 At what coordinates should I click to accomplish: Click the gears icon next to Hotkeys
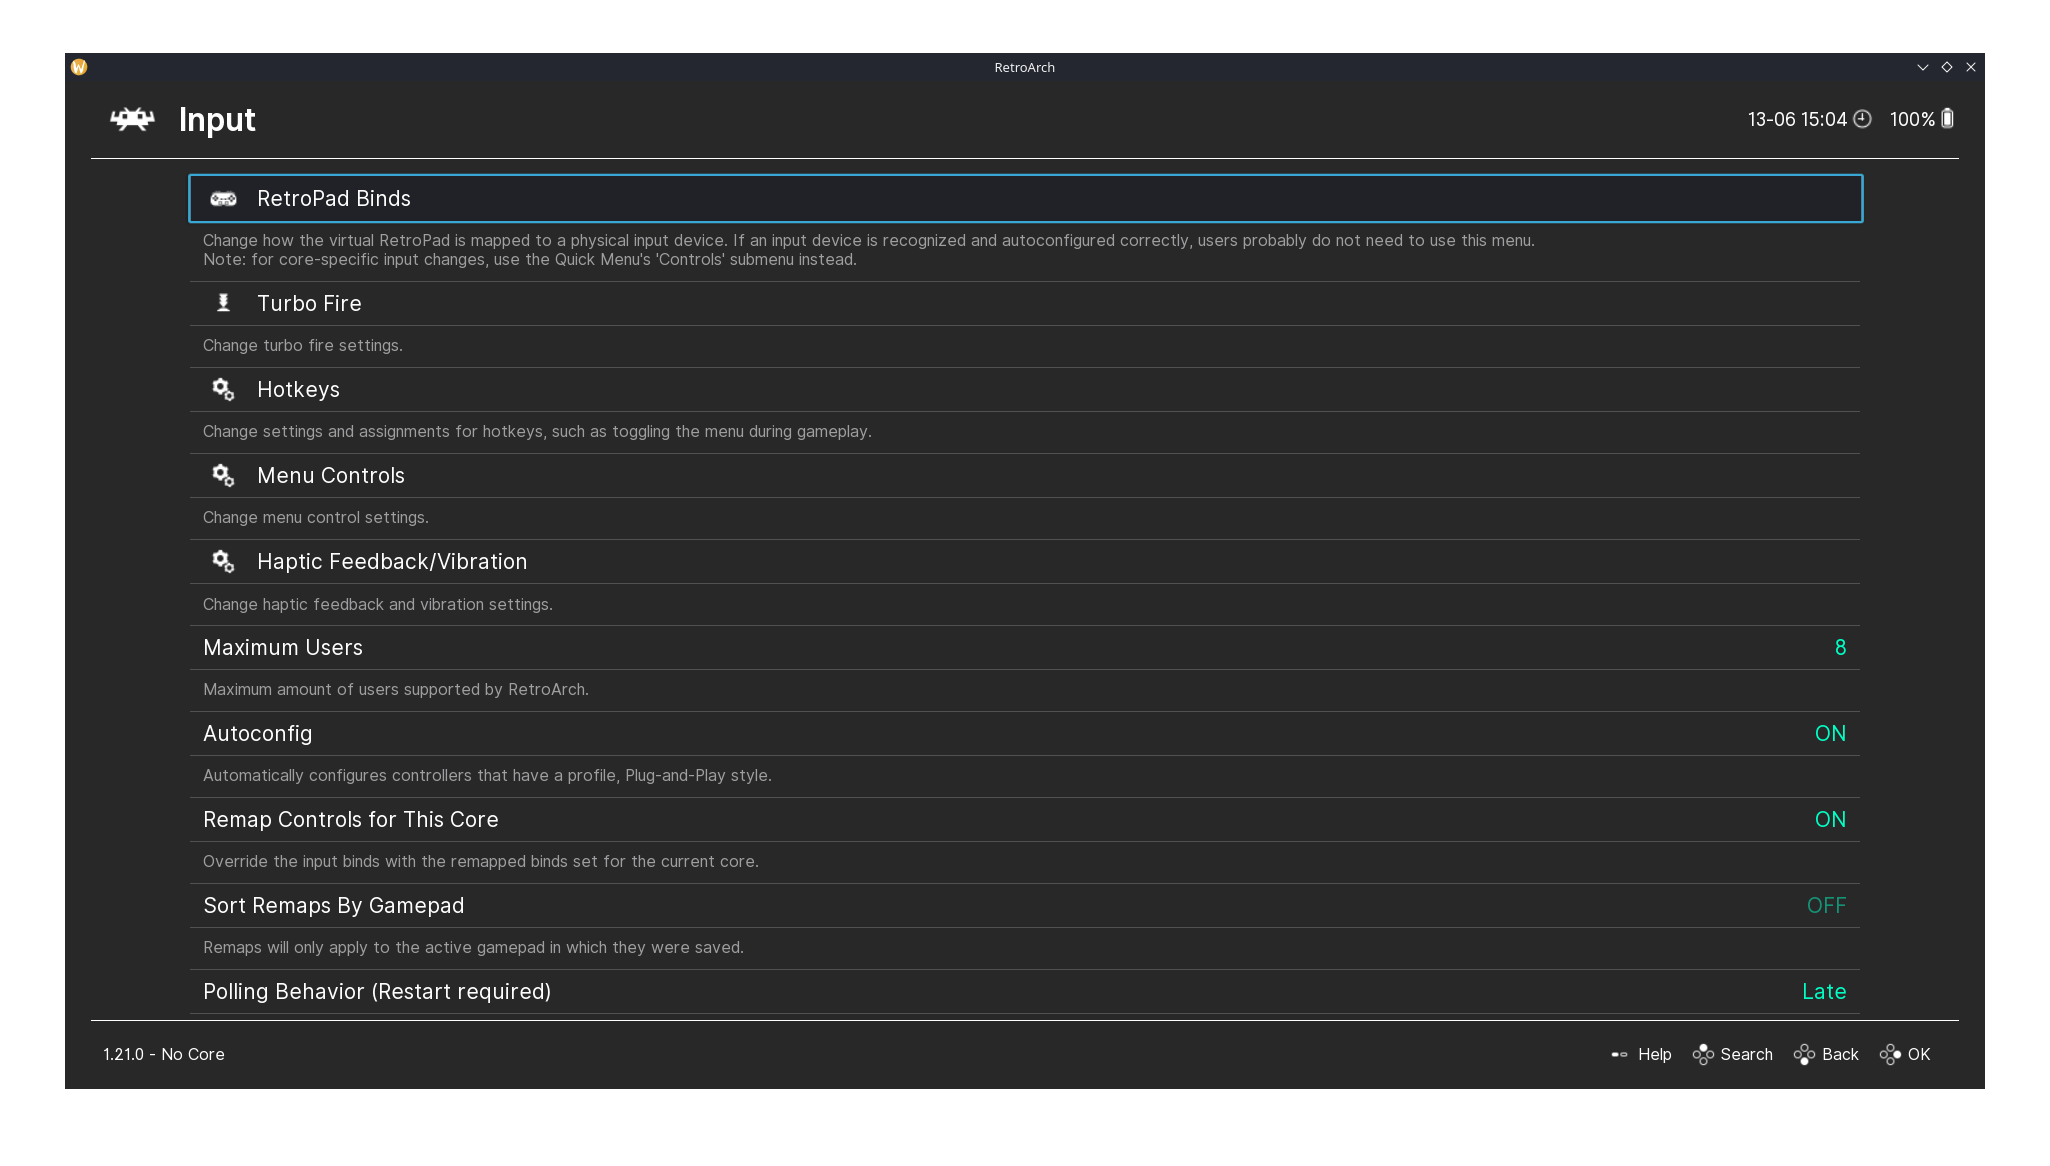[x=223, y=390]
